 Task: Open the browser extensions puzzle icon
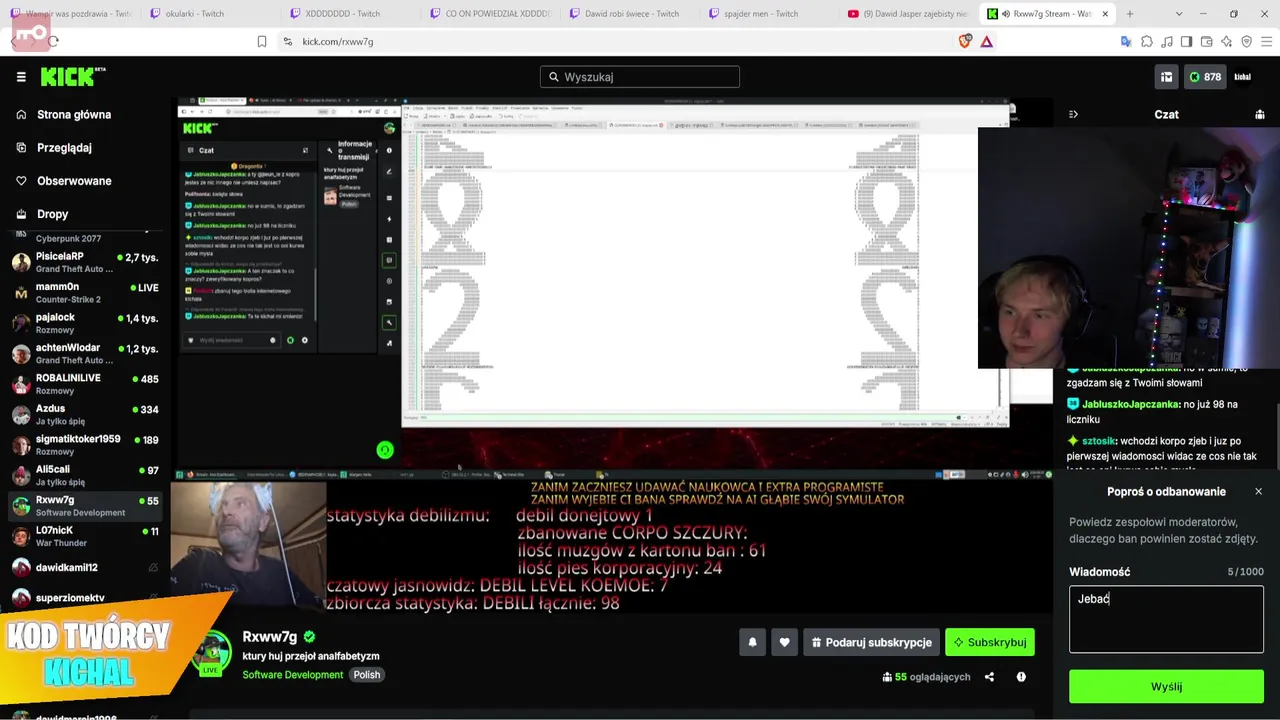coord(1146,41)
